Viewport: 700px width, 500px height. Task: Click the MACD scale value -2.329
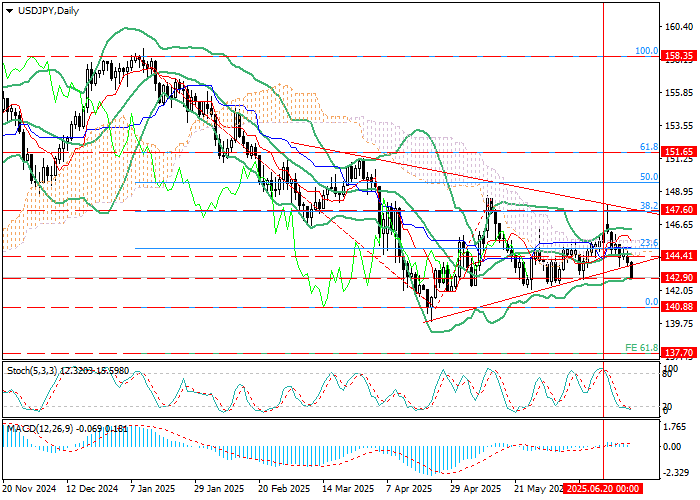point(674,473)
